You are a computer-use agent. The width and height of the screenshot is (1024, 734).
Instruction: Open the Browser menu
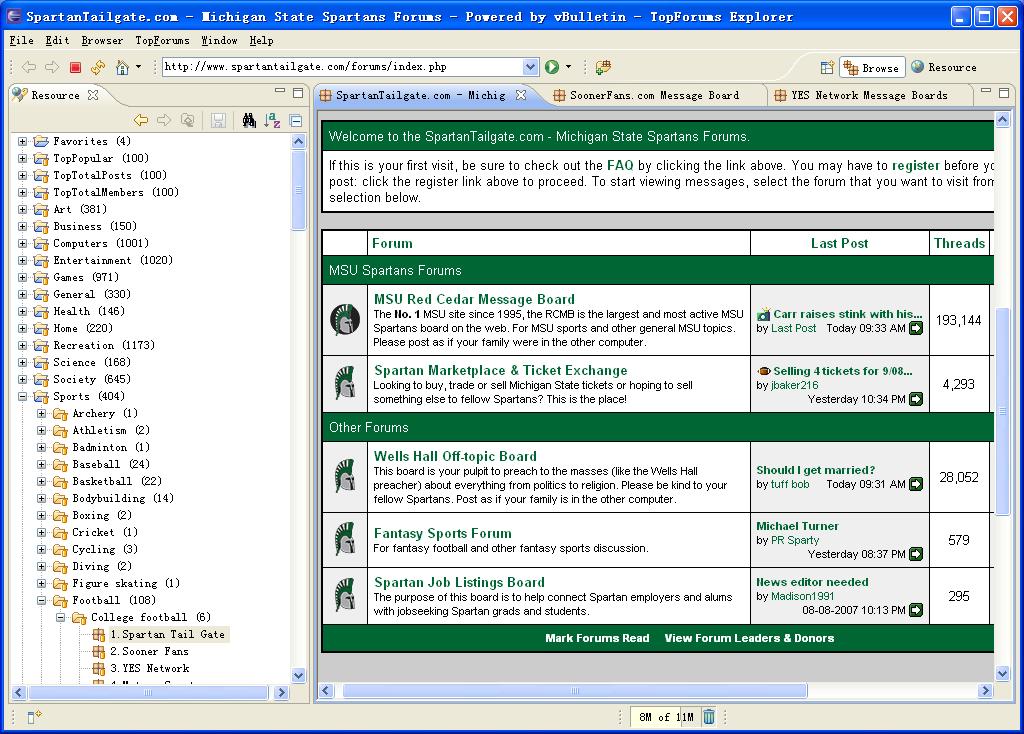click(102, 40)
